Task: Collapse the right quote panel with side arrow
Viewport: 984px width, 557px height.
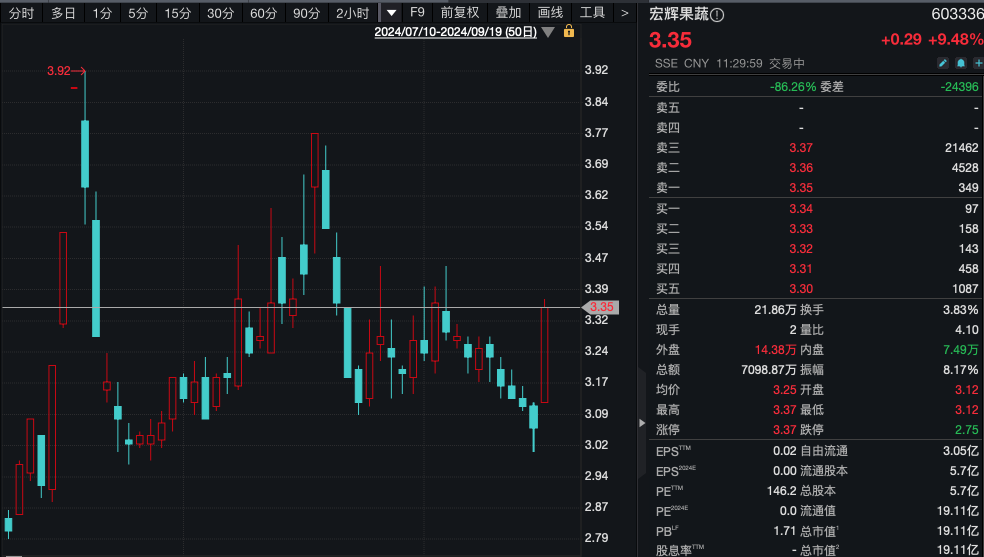Action: click(642, 423)
